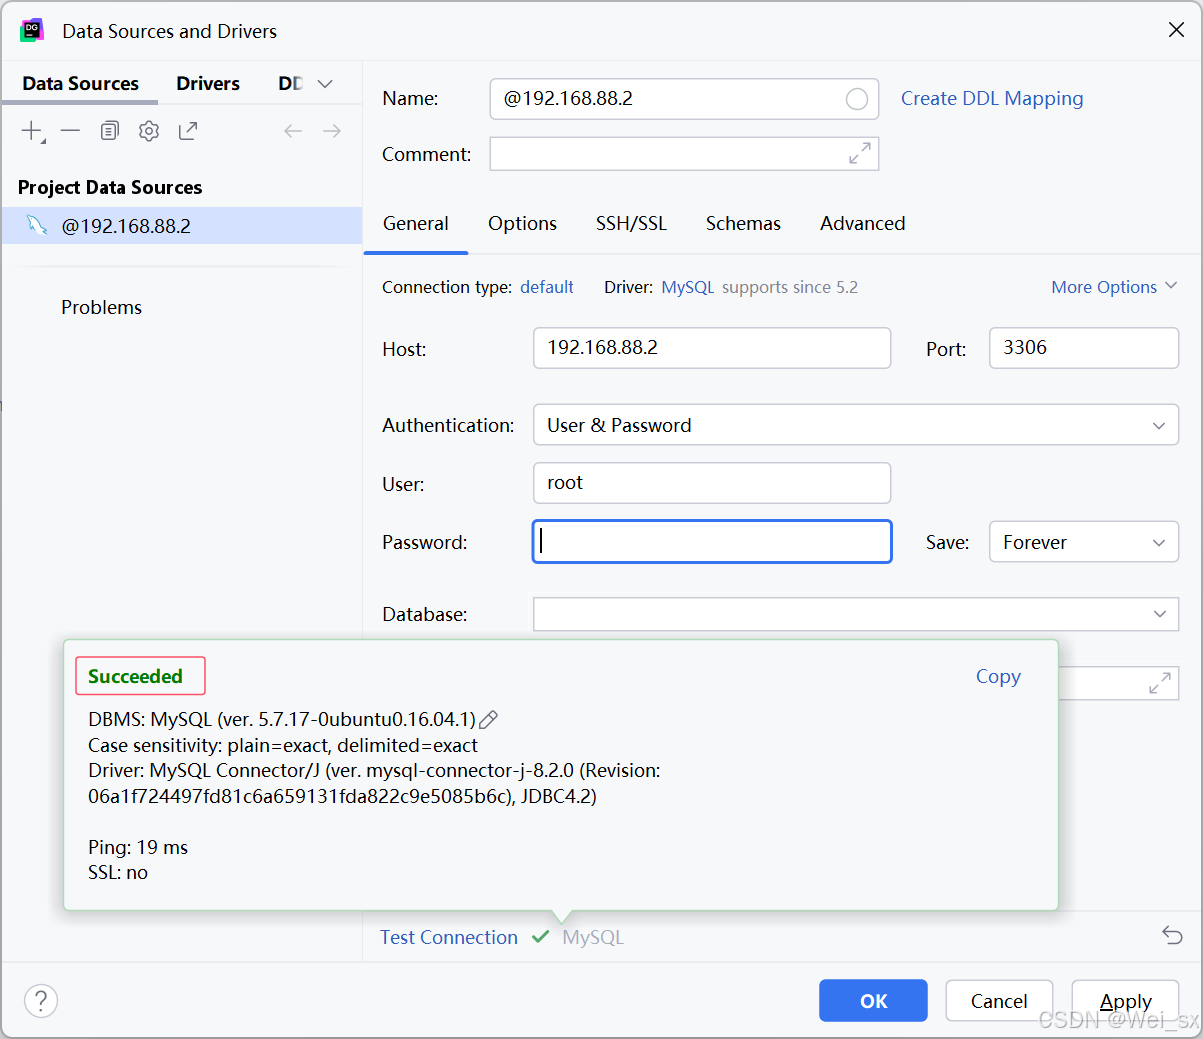Expand the Comment field with arrows icon
The height and width of the screenshot is (1039, 1203).
[858, 153]
